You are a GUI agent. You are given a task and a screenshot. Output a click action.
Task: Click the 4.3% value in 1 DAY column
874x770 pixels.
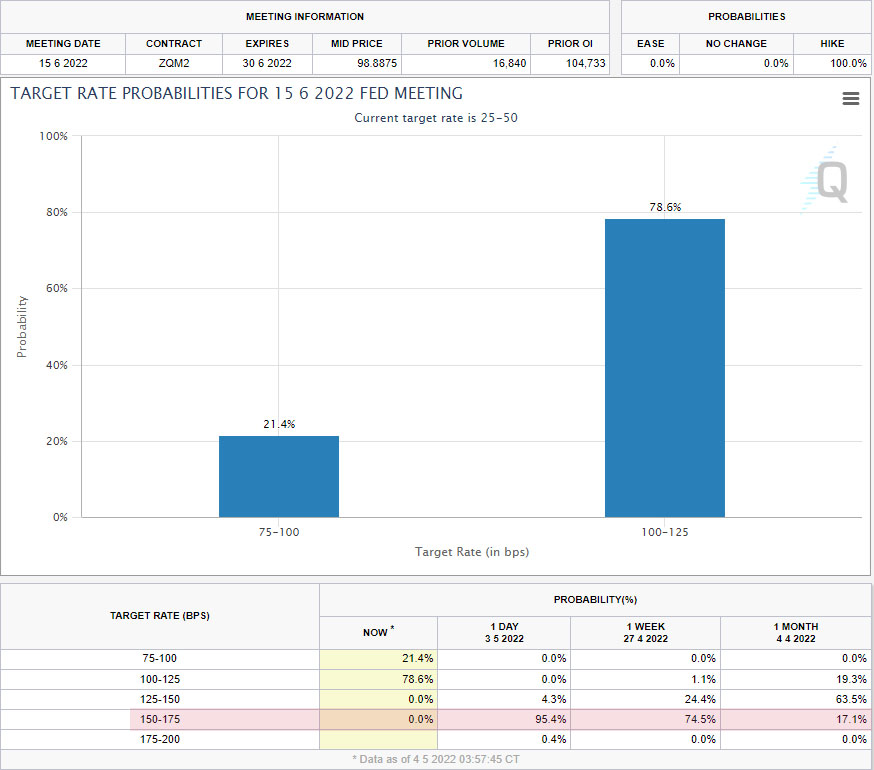553,699
